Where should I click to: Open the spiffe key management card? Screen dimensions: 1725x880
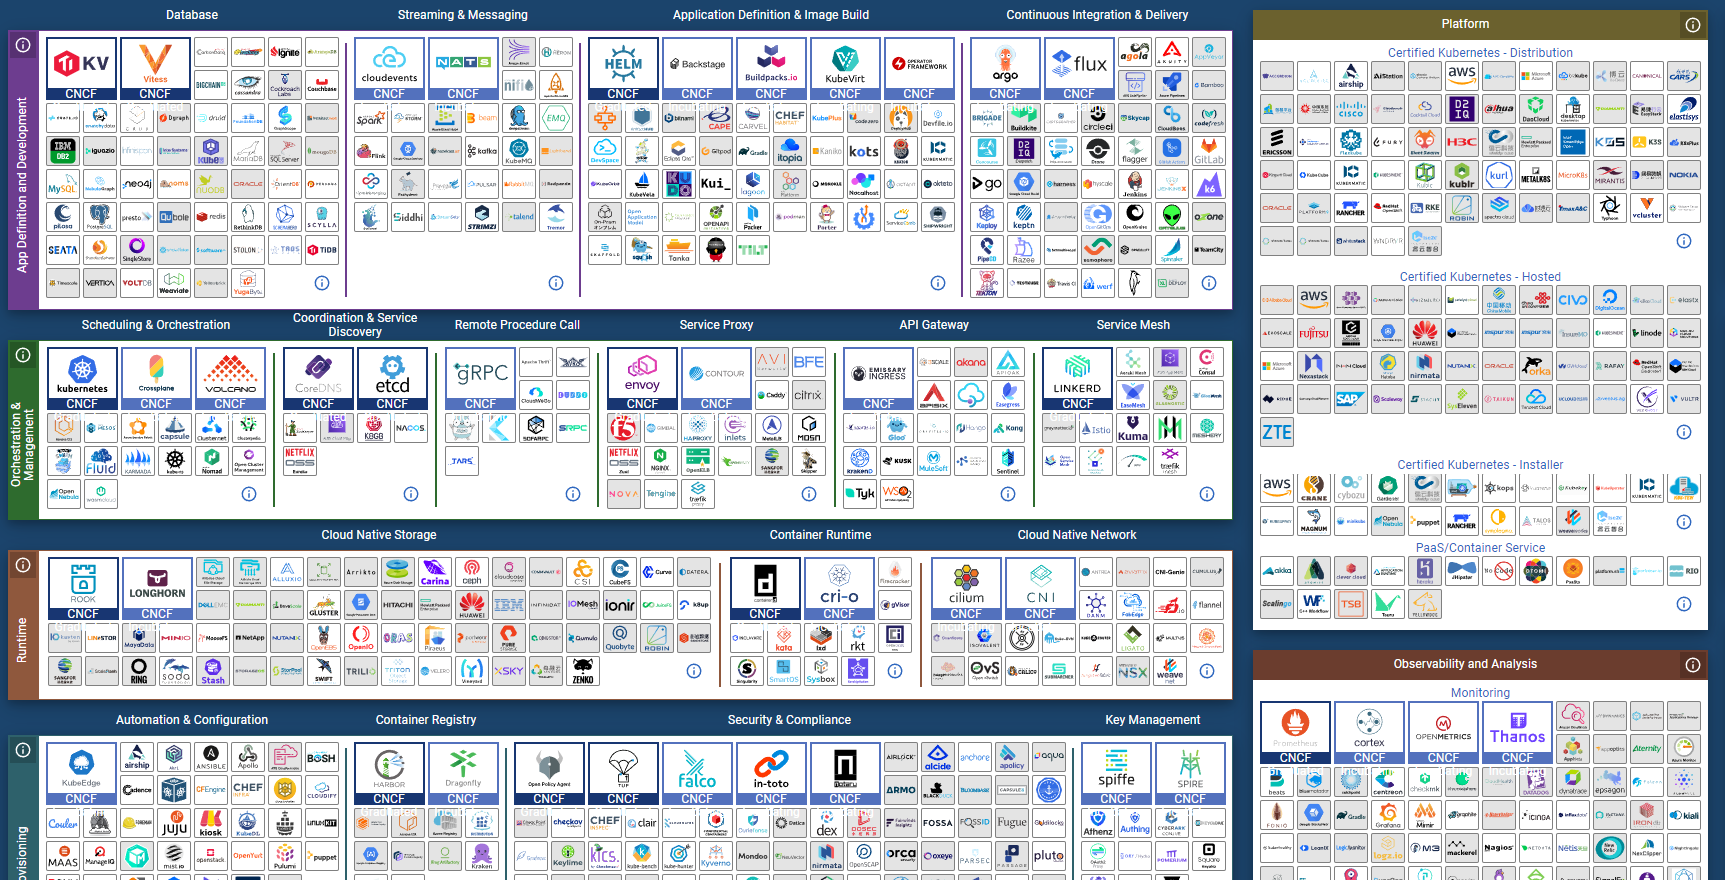(x=1116, y=774)
